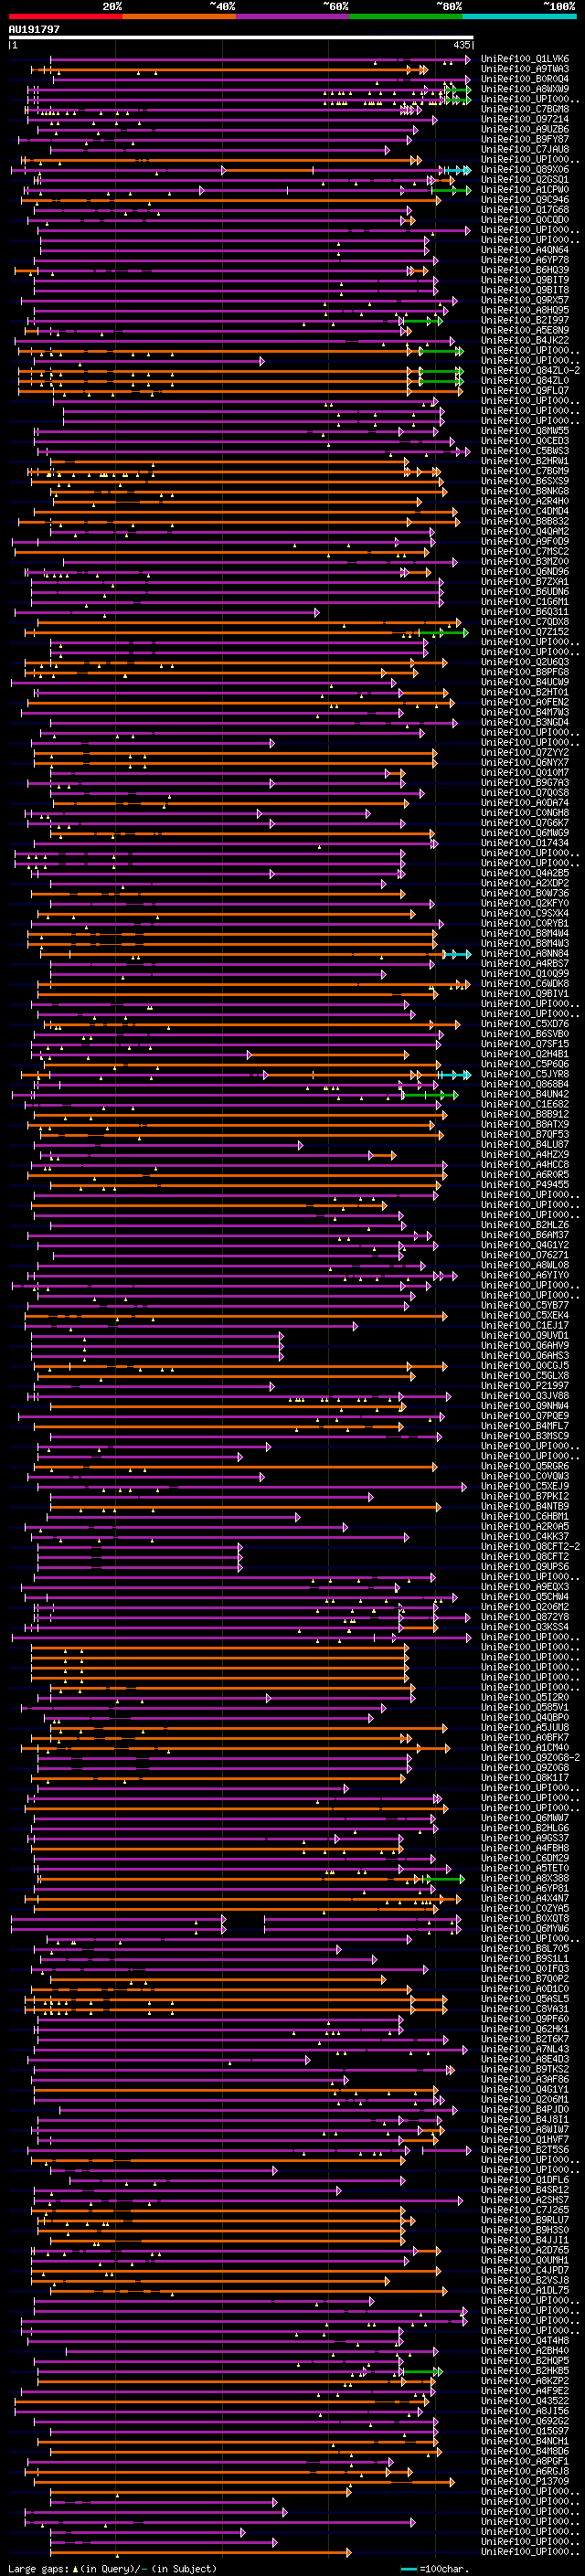The image size is (585, 2576).
Task: Select the UniRef100_Q9RX57 label
Action: pos(525,300)
